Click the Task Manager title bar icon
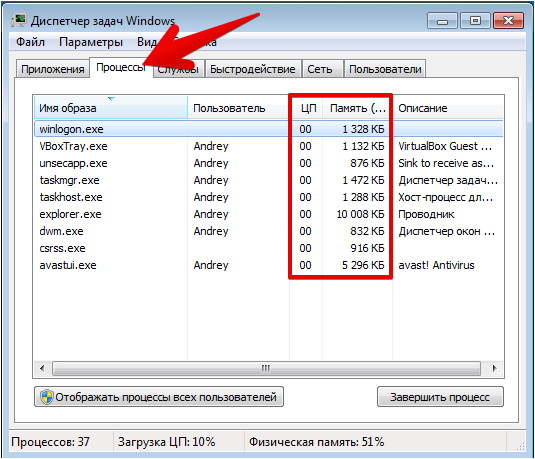Image resolution: width=535 pixels, height=459 pixels. (18, 21)
